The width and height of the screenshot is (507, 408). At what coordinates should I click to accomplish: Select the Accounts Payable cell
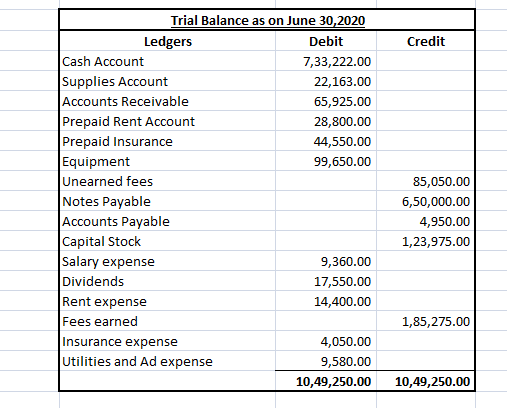[x=168, y=221]
